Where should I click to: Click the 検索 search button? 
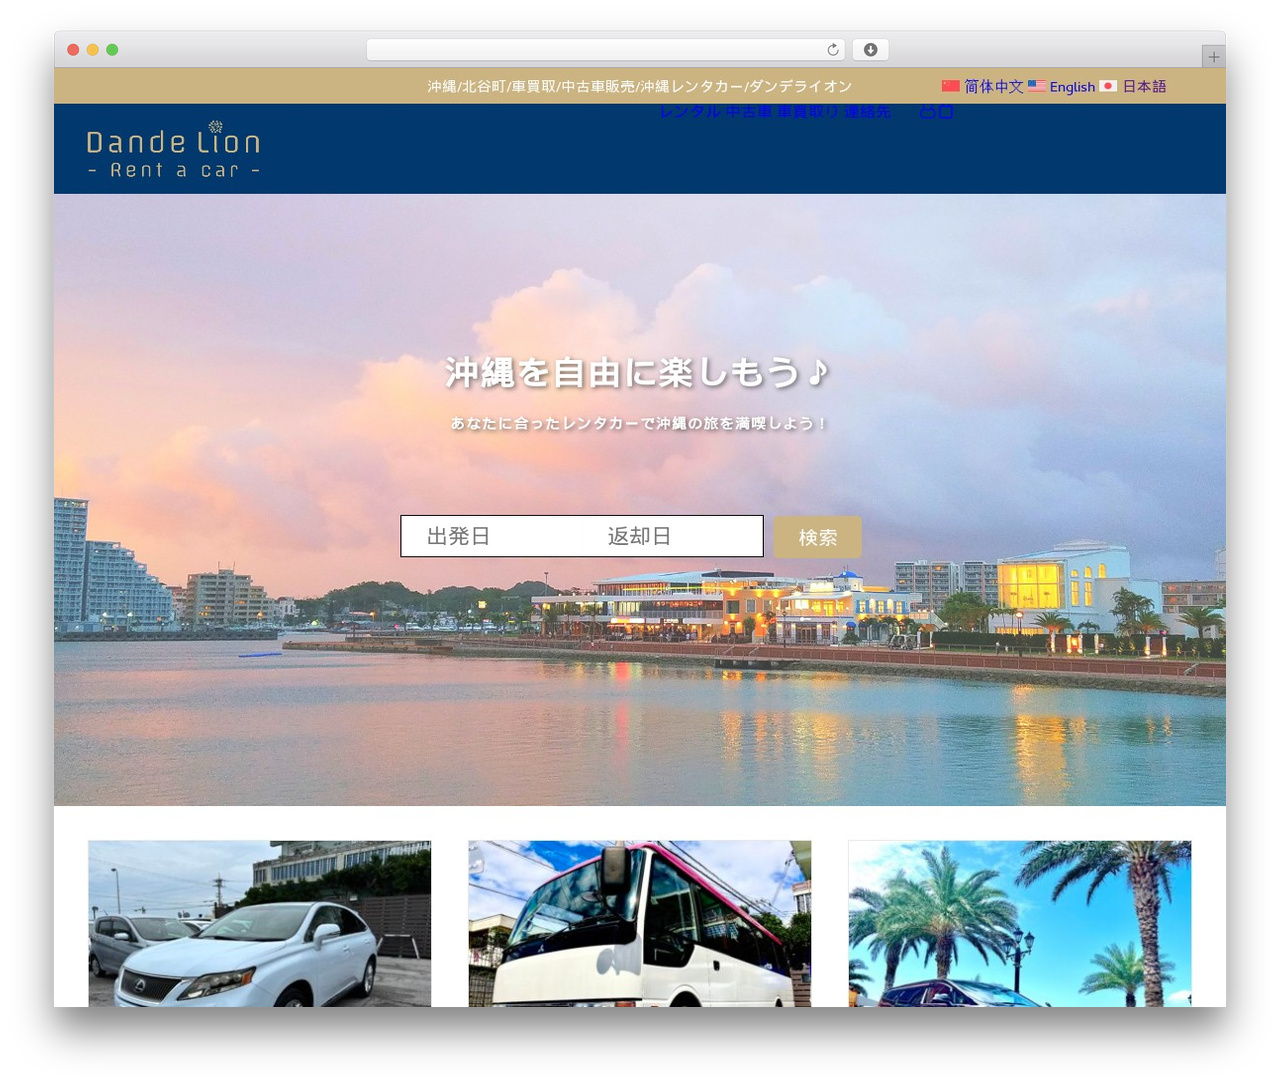818,537
